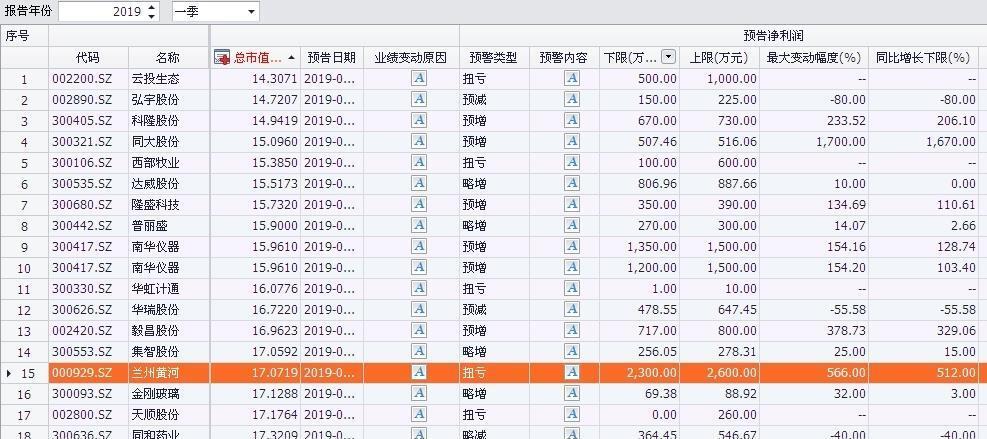
Task: Select stock code 300330.SZ
Action: [82, 288]
